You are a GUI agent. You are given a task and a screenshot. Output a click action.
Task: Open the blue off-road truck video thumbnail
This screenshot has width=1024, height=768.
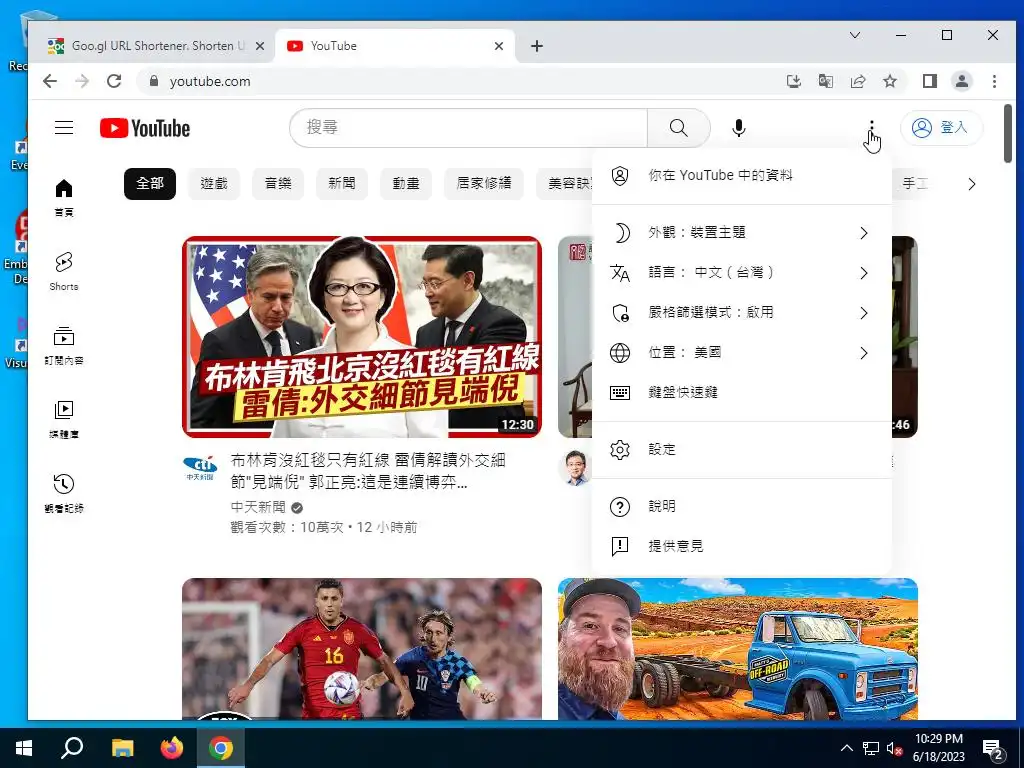[738, 648]
